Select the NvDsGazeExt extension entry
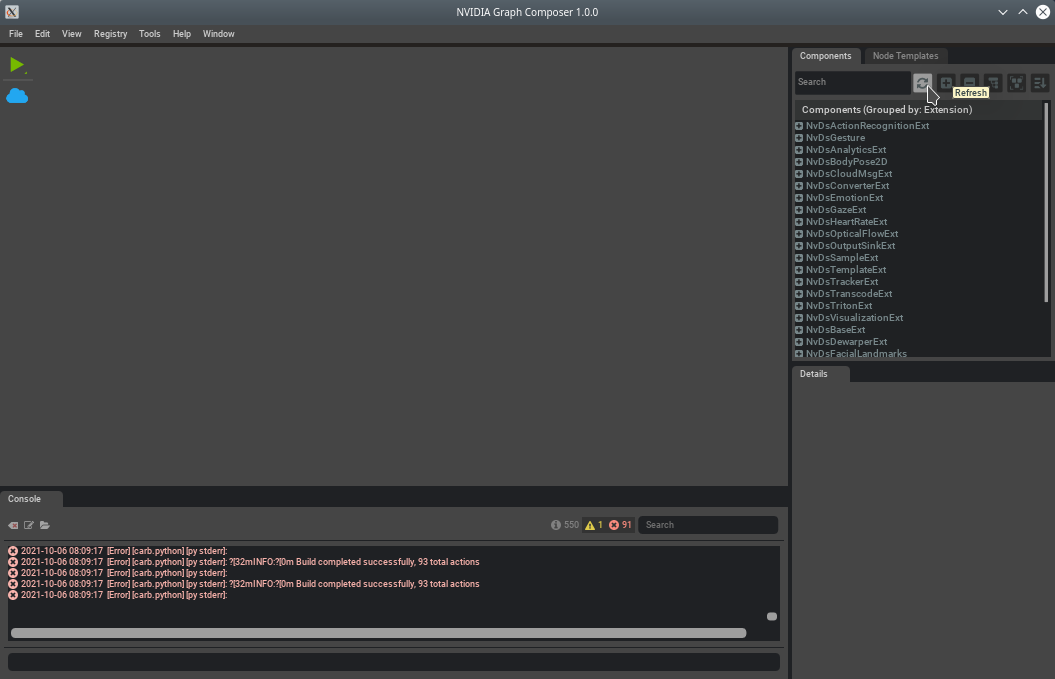This screenshot has width=1055, height=679. (x=836, y=210)
